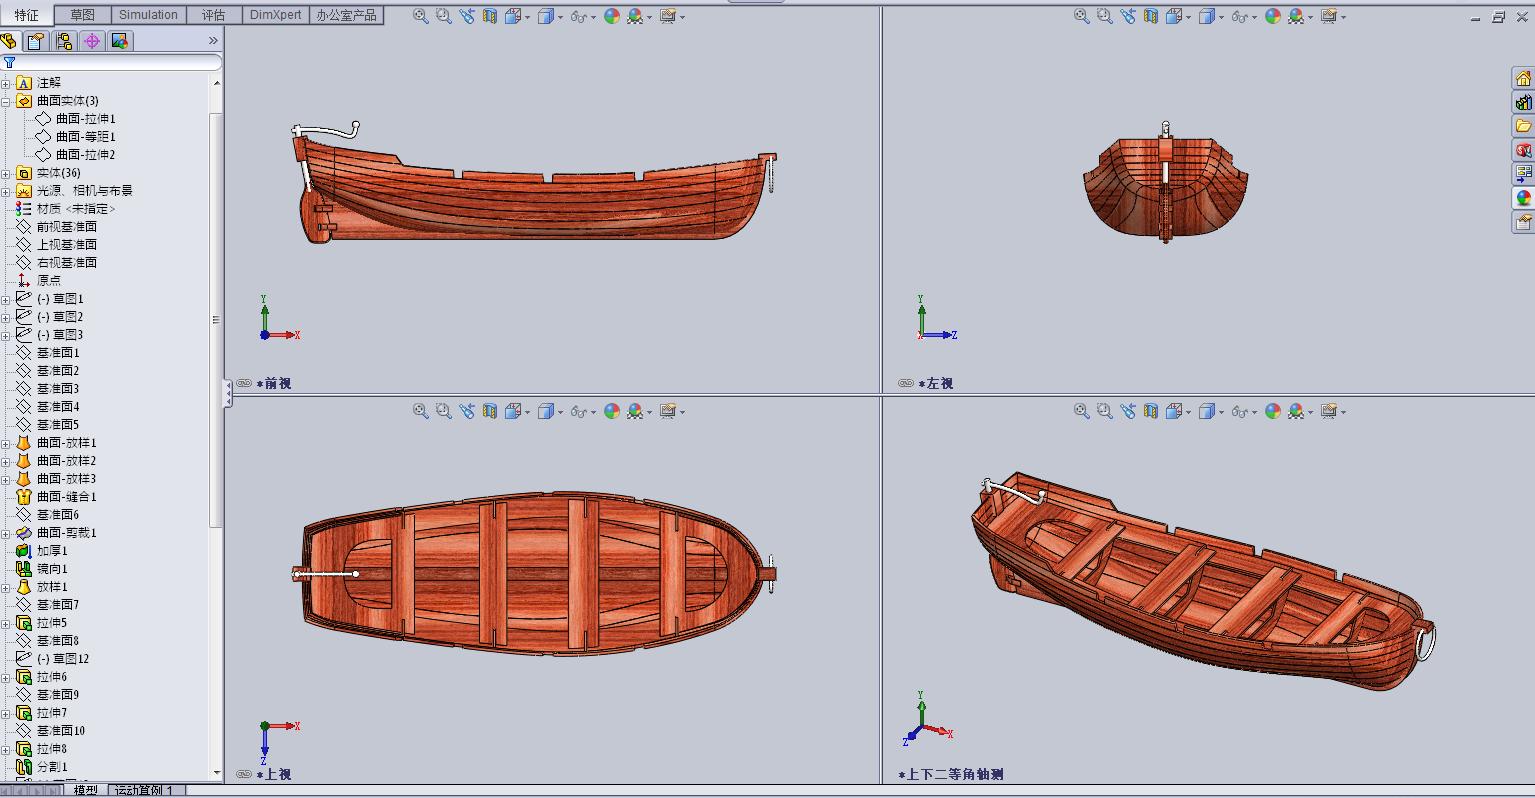This screenshot has width=1535, height=798.
Task: Click Zoom to Area in the 上下二等角轴测 viewport toolbar
Action: (x=1105, y=411)
